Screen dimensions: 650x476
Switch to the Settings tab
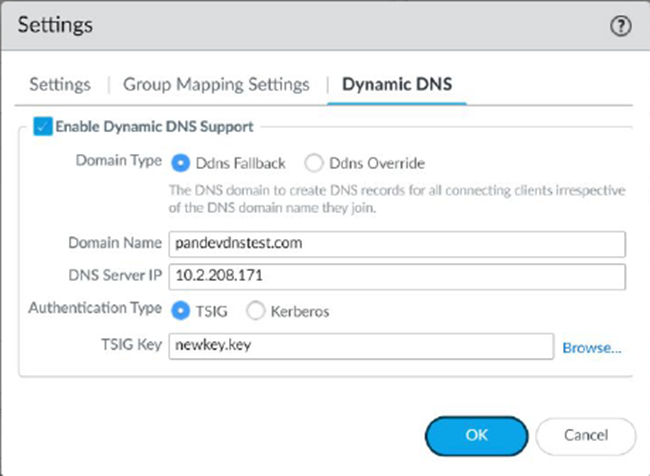point(59,84)
